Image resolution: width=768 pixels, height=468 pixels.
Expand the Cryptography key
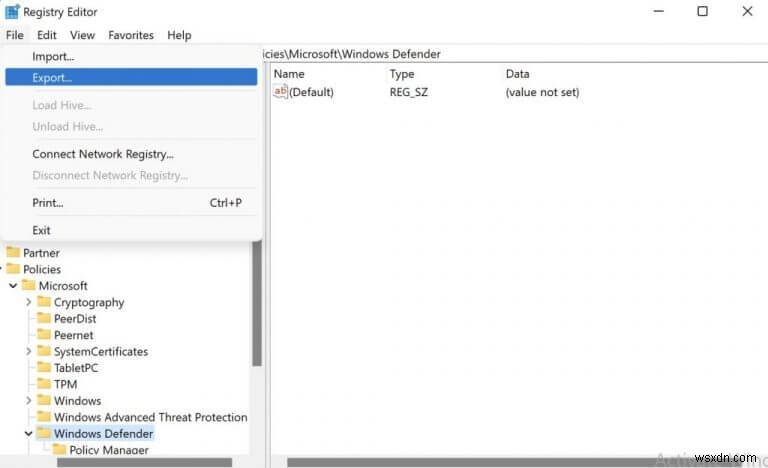pos(28,302)
